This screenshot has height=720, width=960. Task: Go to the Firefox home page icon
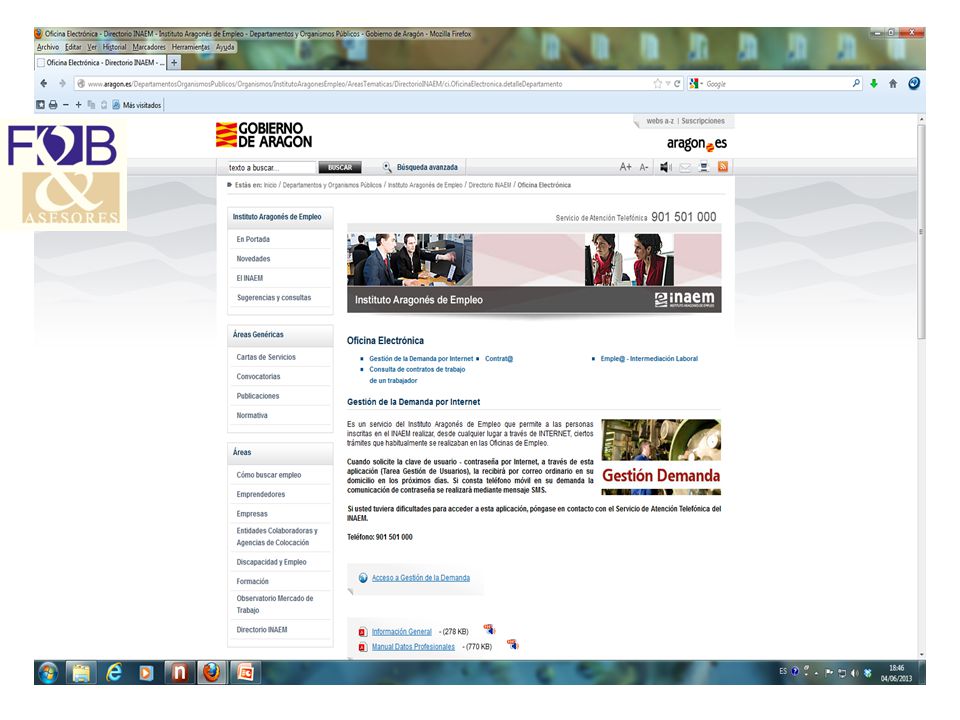[x=893, y=84]
